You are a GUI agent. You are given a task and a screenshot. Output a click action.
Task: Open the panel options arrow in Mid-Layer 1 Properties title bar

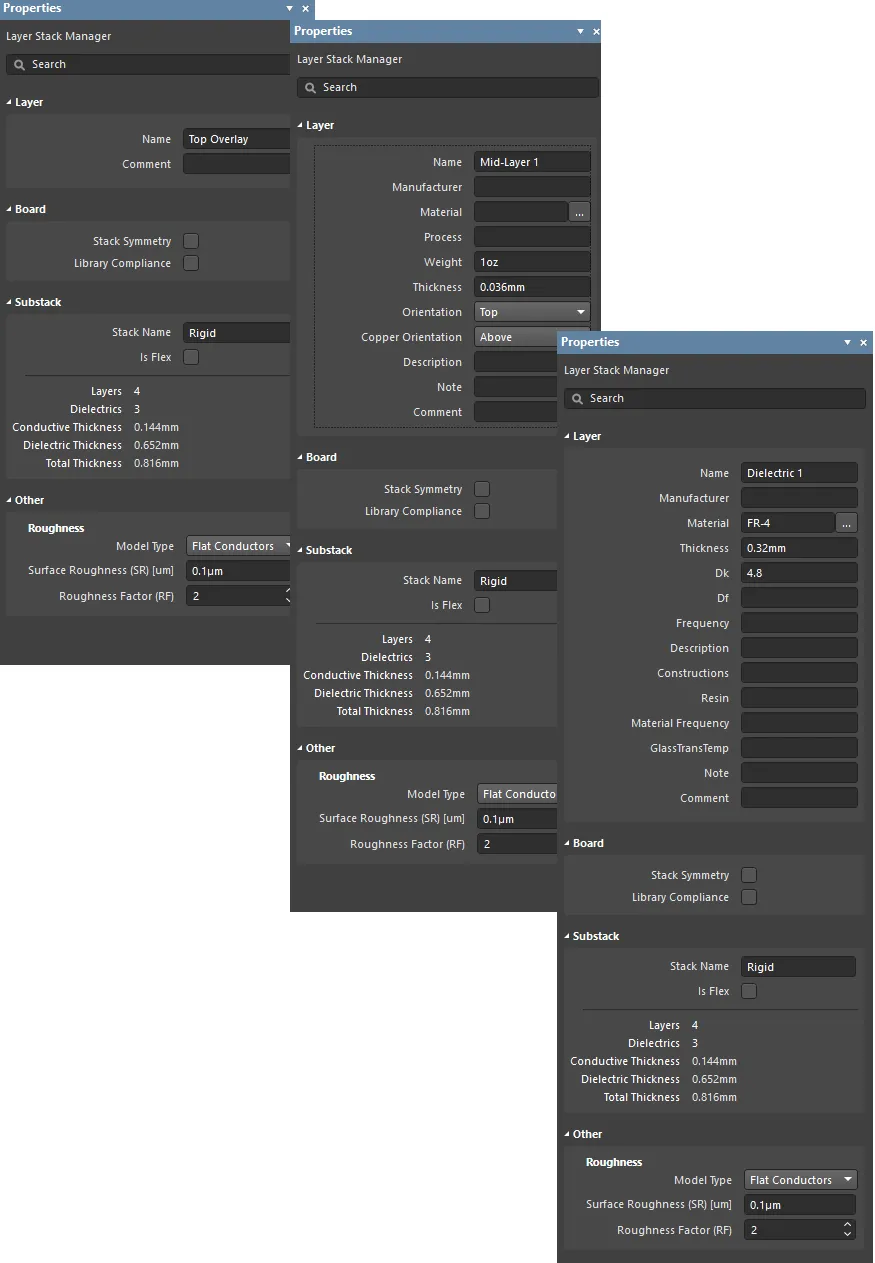coord(581,31)
